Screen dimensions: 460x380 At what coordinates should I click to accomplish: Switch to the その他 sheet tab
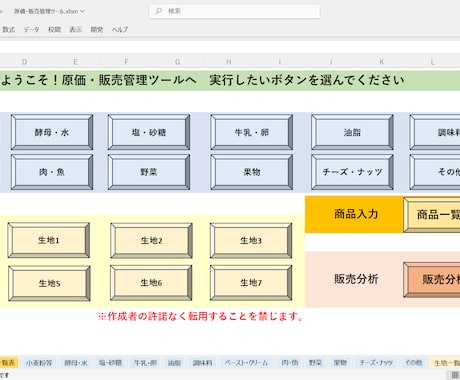click(414, 363)
